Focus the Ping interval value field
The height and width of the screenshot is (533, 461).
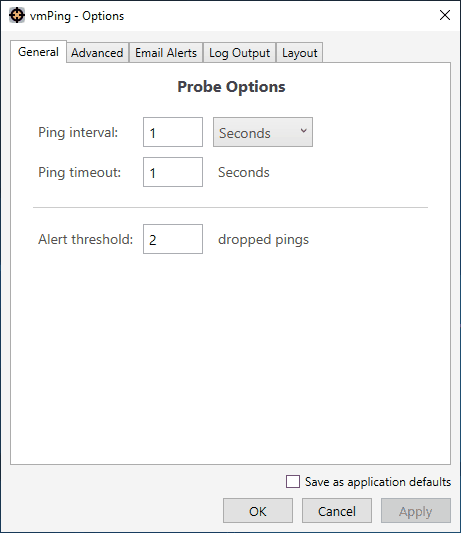(x=173, y=132)
